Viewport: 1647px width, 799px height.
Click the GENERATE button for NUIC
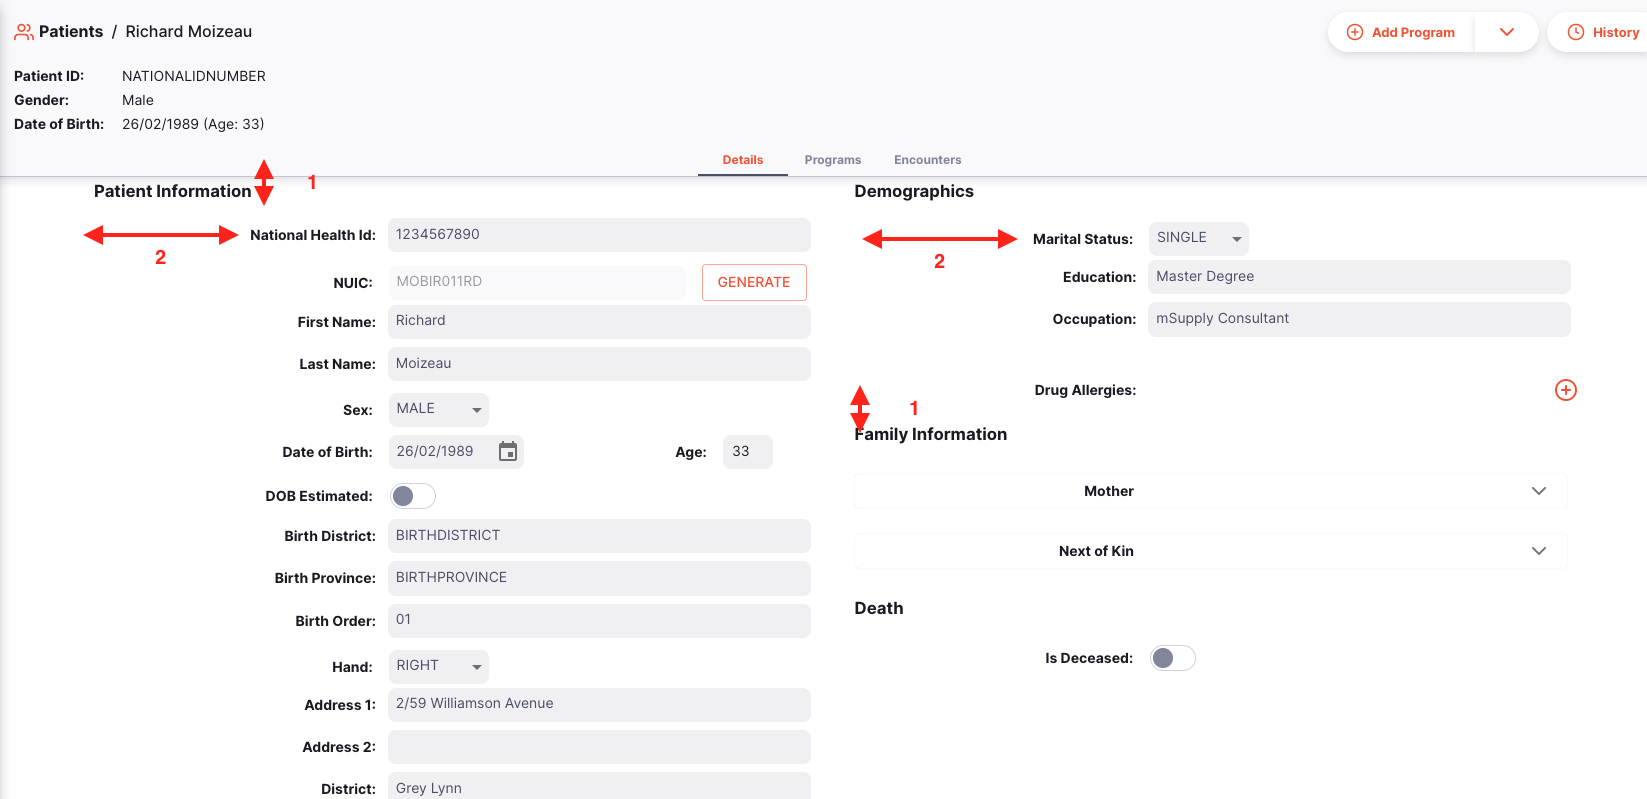pyautogui.click(x=754, y=282)
